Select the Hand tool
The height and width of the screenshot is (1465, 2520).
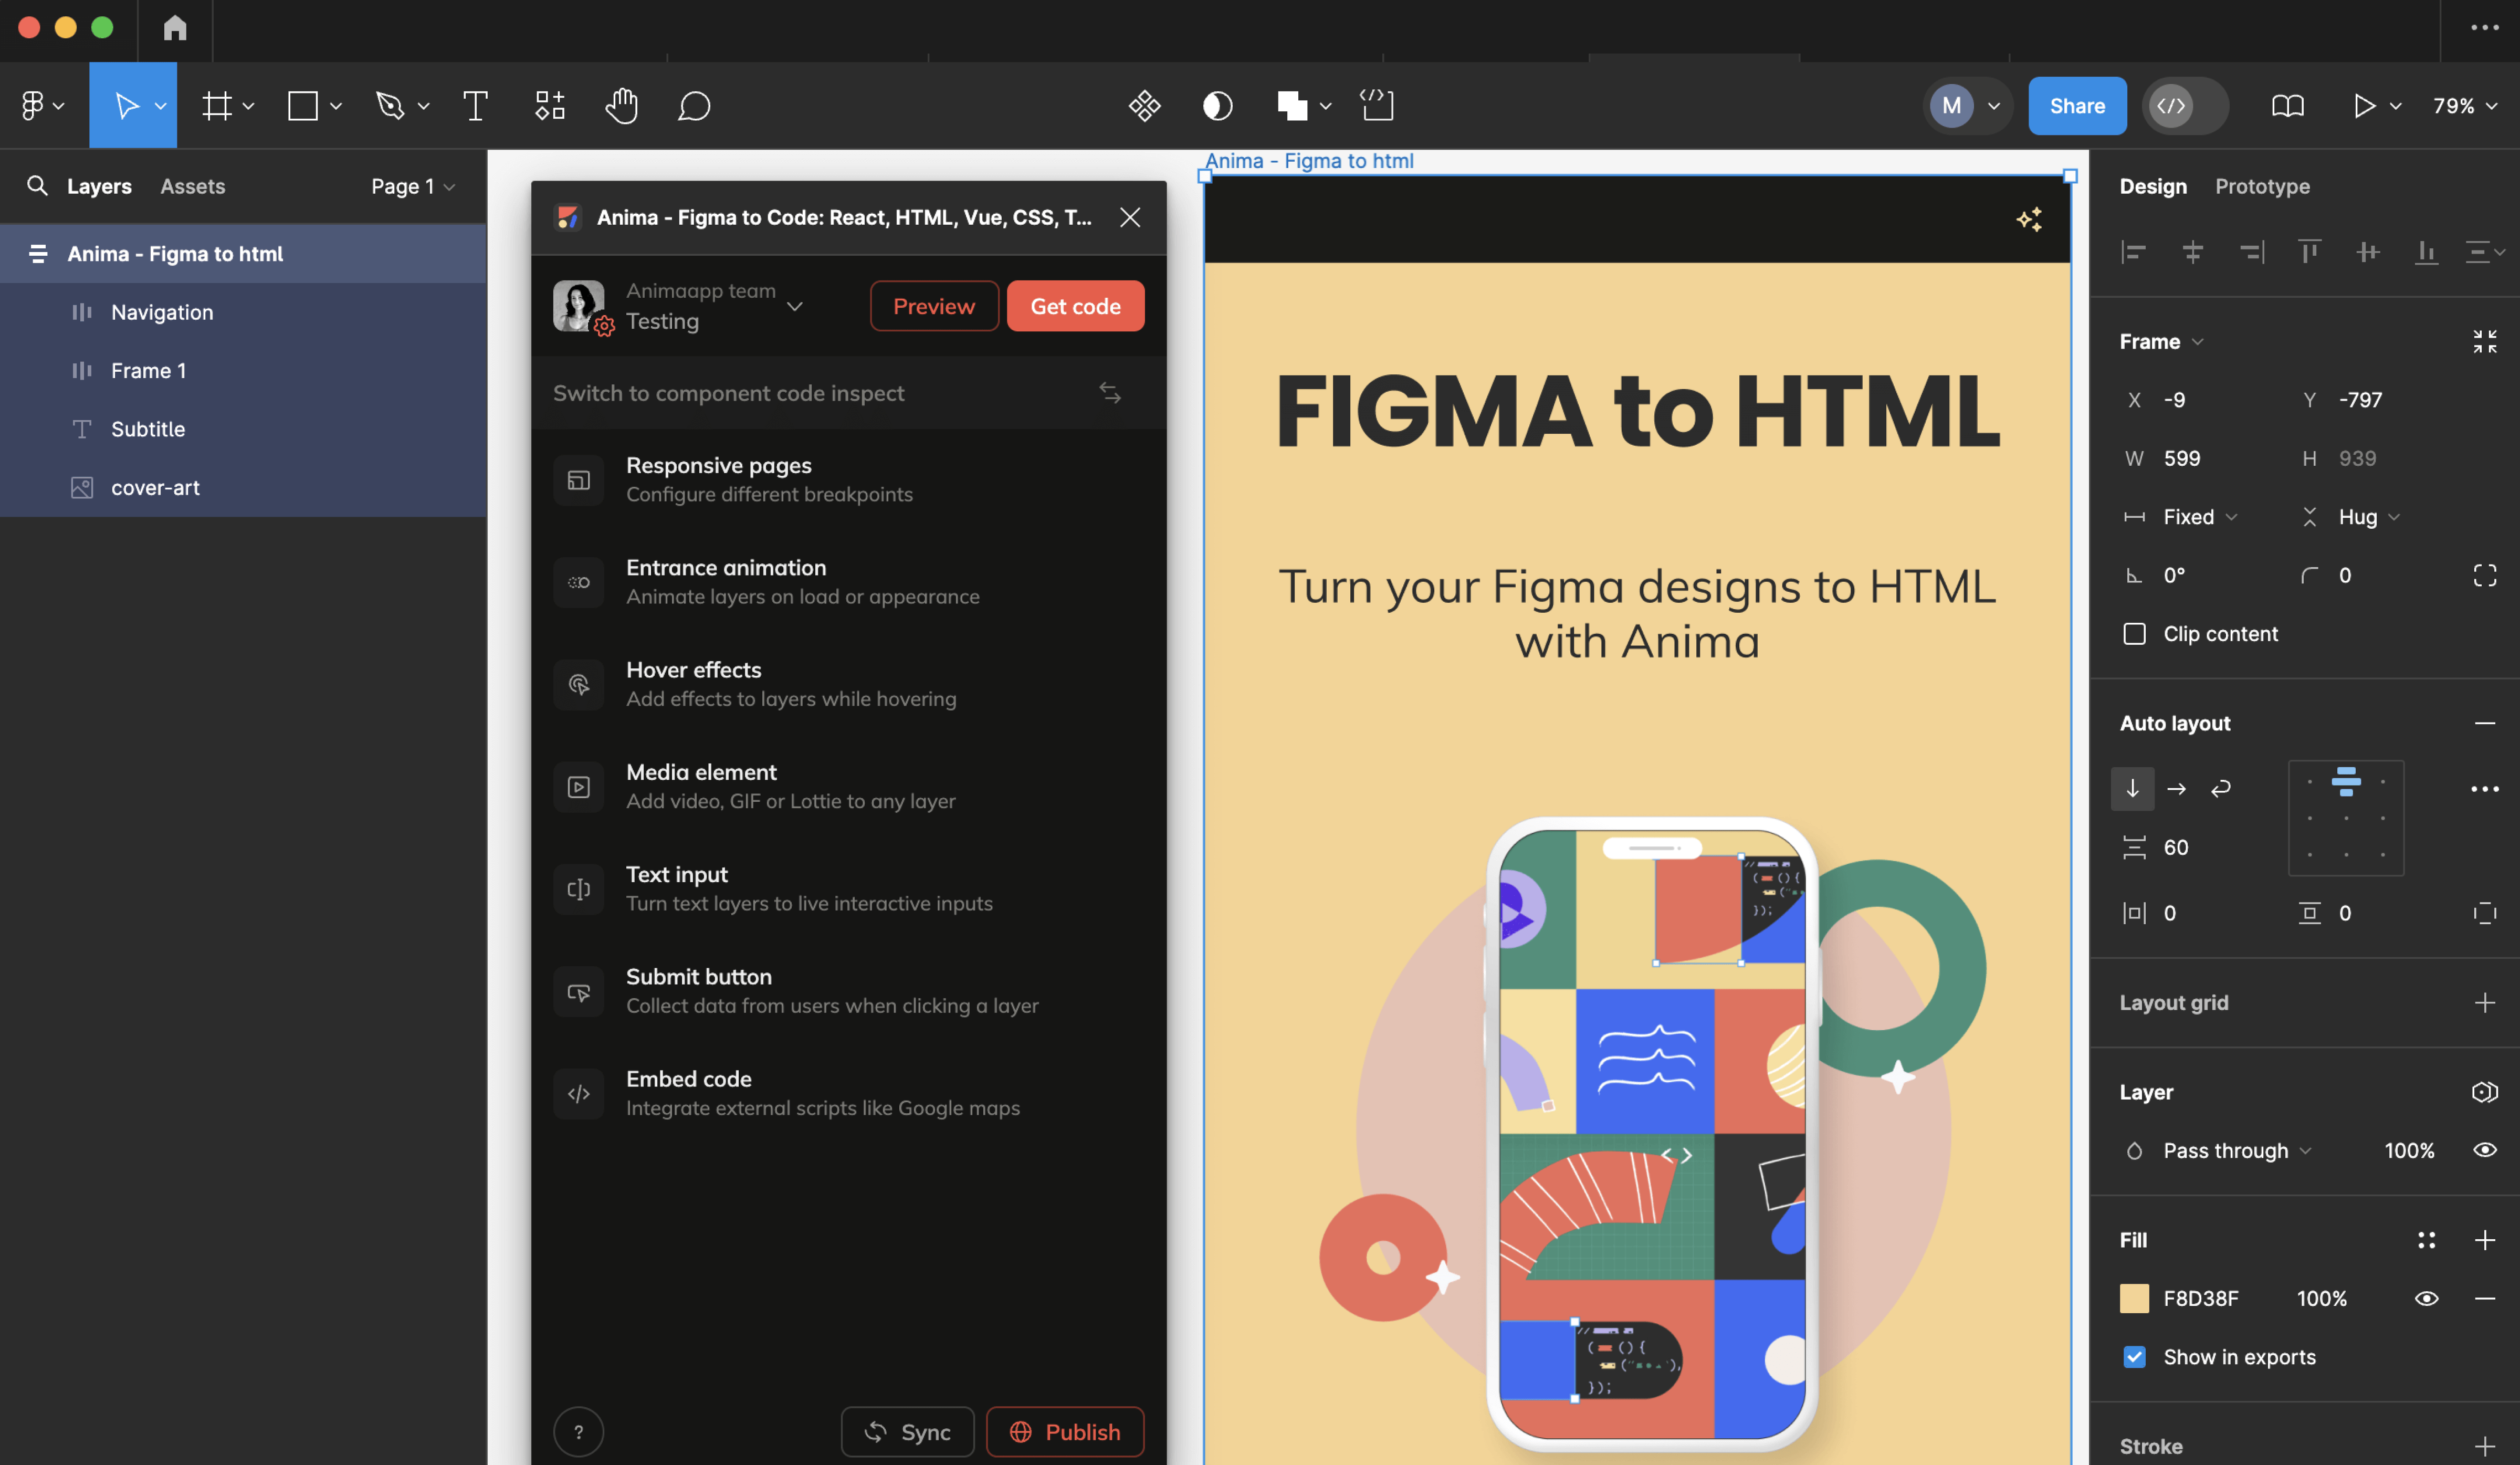621,105
